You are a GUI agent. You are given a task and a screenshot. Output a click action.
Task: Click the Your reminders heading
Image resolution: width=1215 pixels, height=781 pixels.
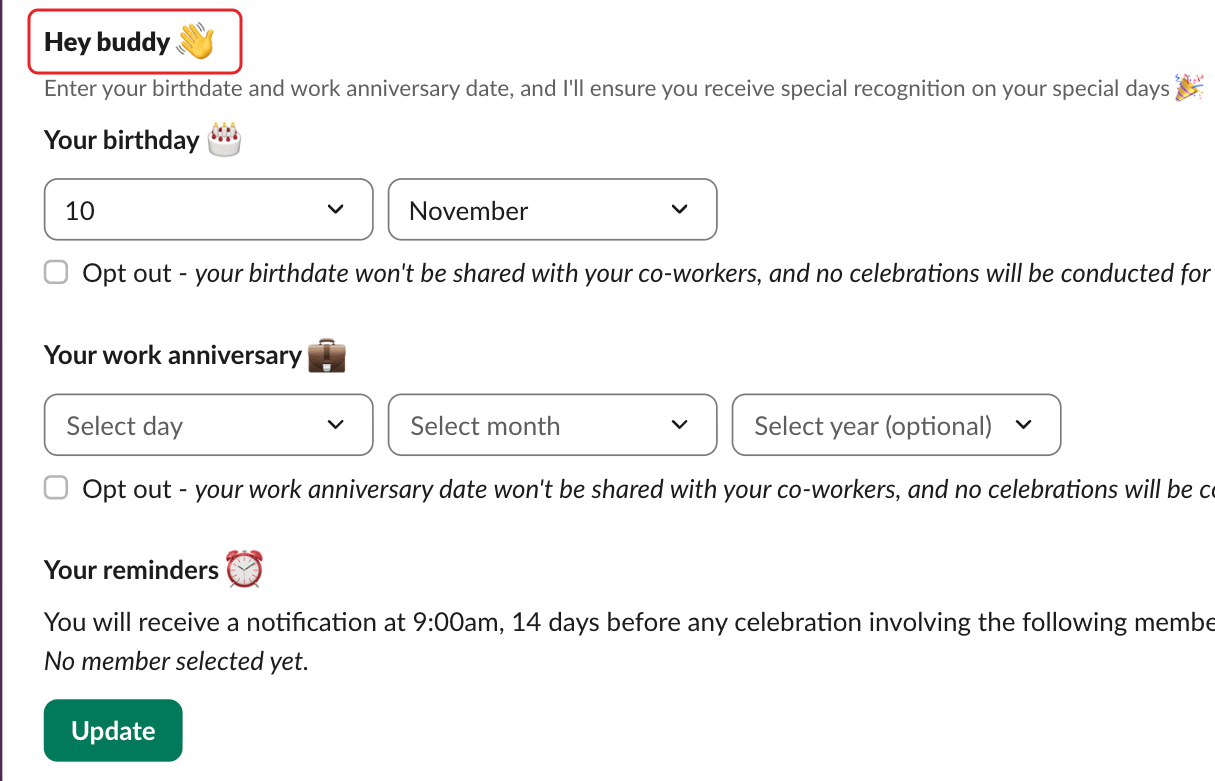click(131, 570)
